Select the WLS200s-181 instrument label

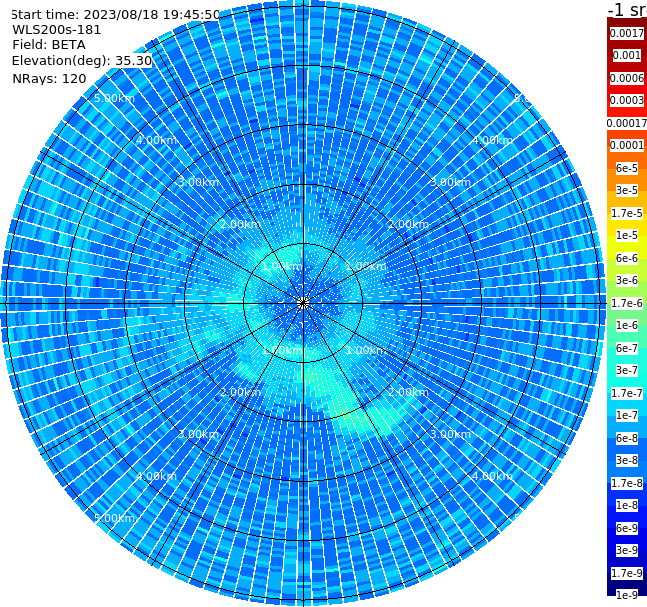click(x=56, y=30)
